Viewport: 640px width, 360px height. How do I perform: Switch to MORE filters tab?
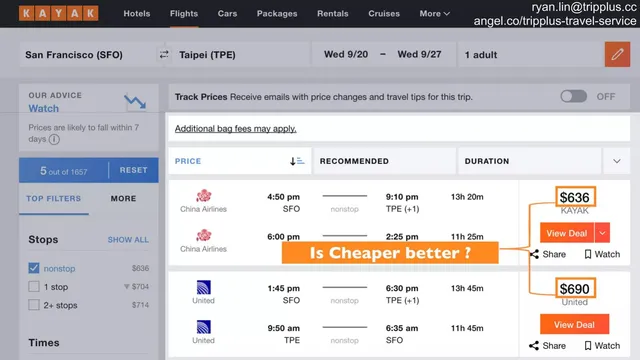[123, 199]
